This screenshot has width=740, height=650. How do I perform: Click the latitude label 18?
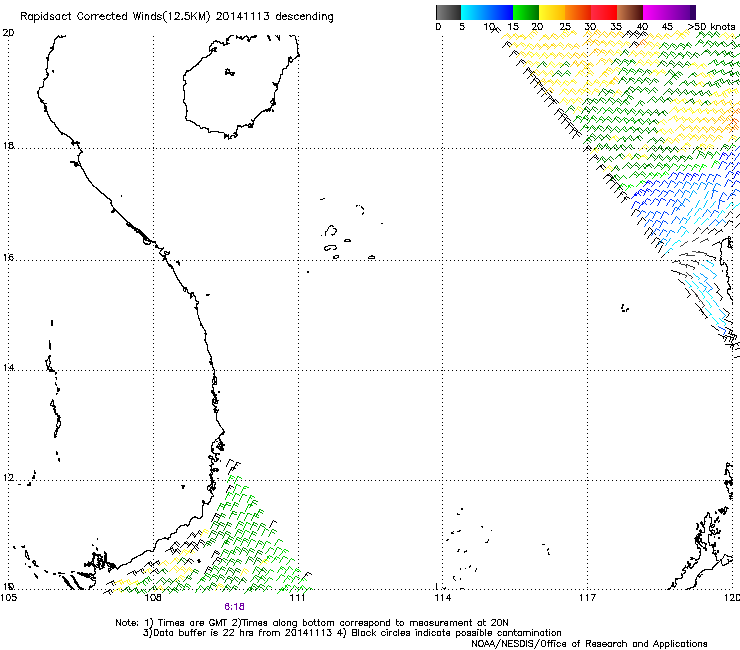pos(8,145)
